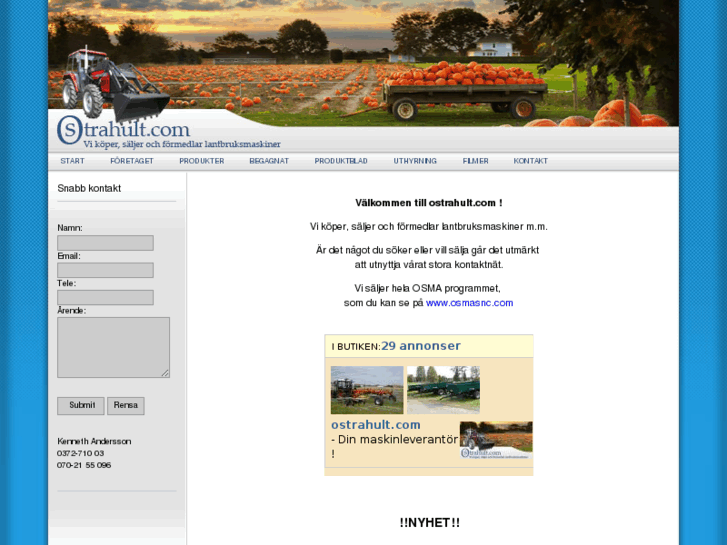Image resolution: width=727 pixels, height=545 pixels.
Task: Click the name Kenneth Andersson
Action: click(x=94, y=441)
